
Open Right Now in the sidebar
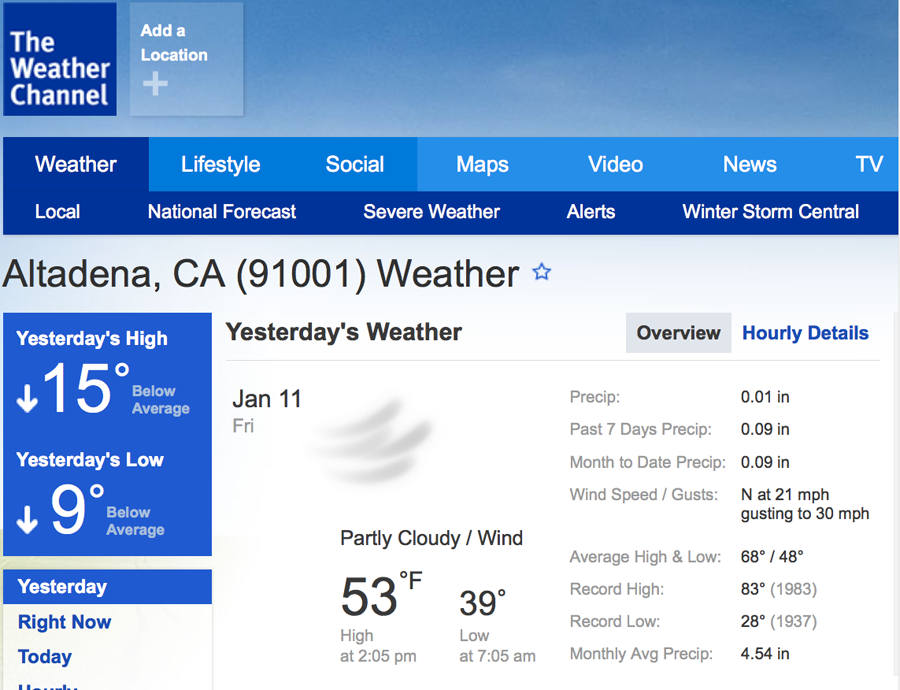tap(64, 622)
